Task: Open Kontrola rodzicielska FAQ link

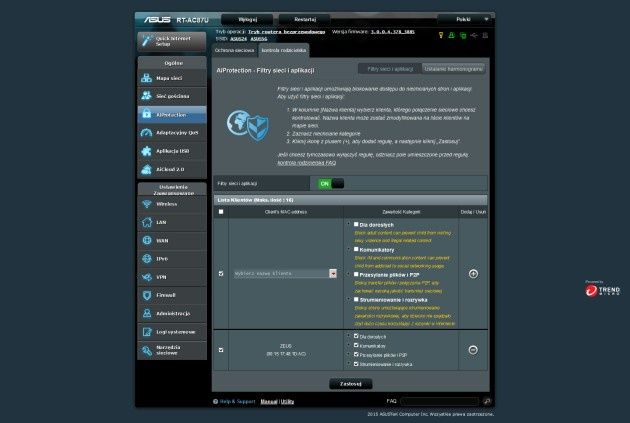Action: tap(307, 163)
